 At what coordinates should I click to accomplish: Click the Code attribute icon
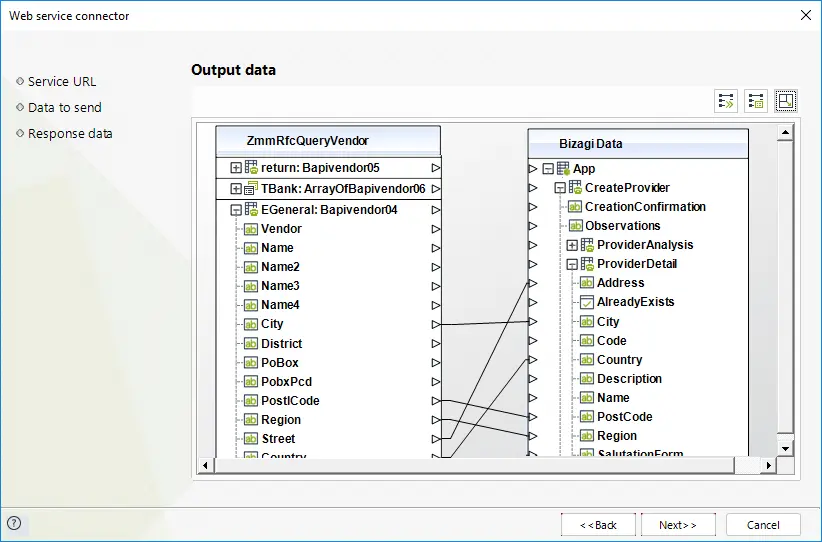pyautogui.click(x=587, y=341)
